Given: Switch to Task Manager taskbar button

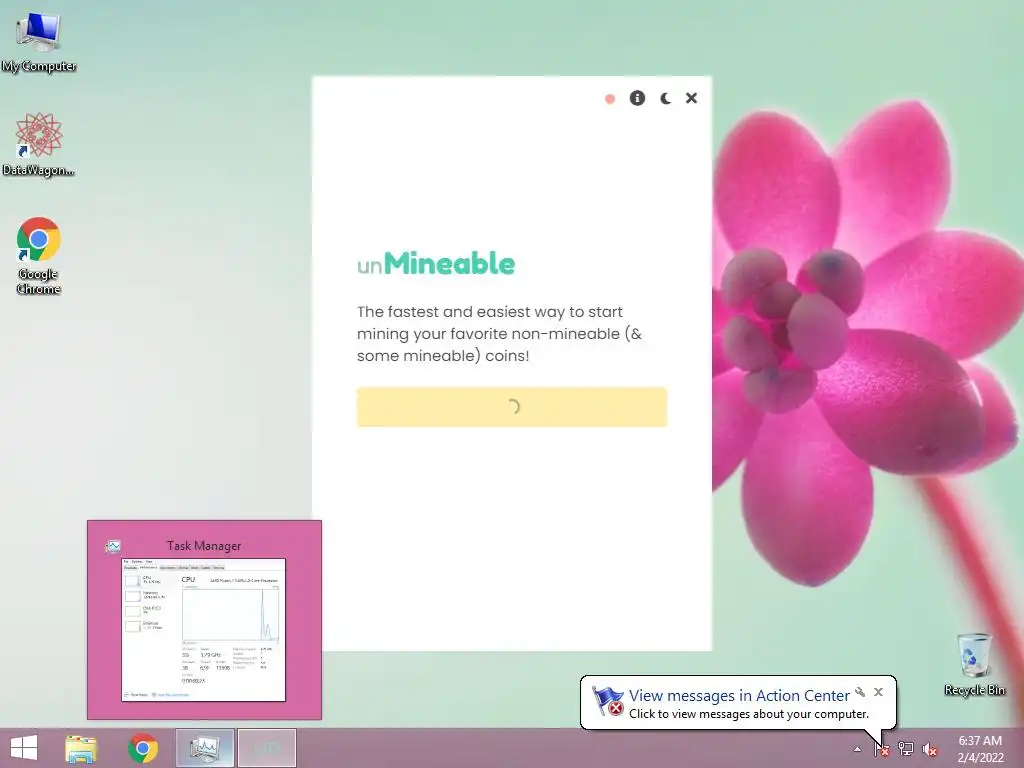Looking at the screenshot, I should click(x=205, y=748).
